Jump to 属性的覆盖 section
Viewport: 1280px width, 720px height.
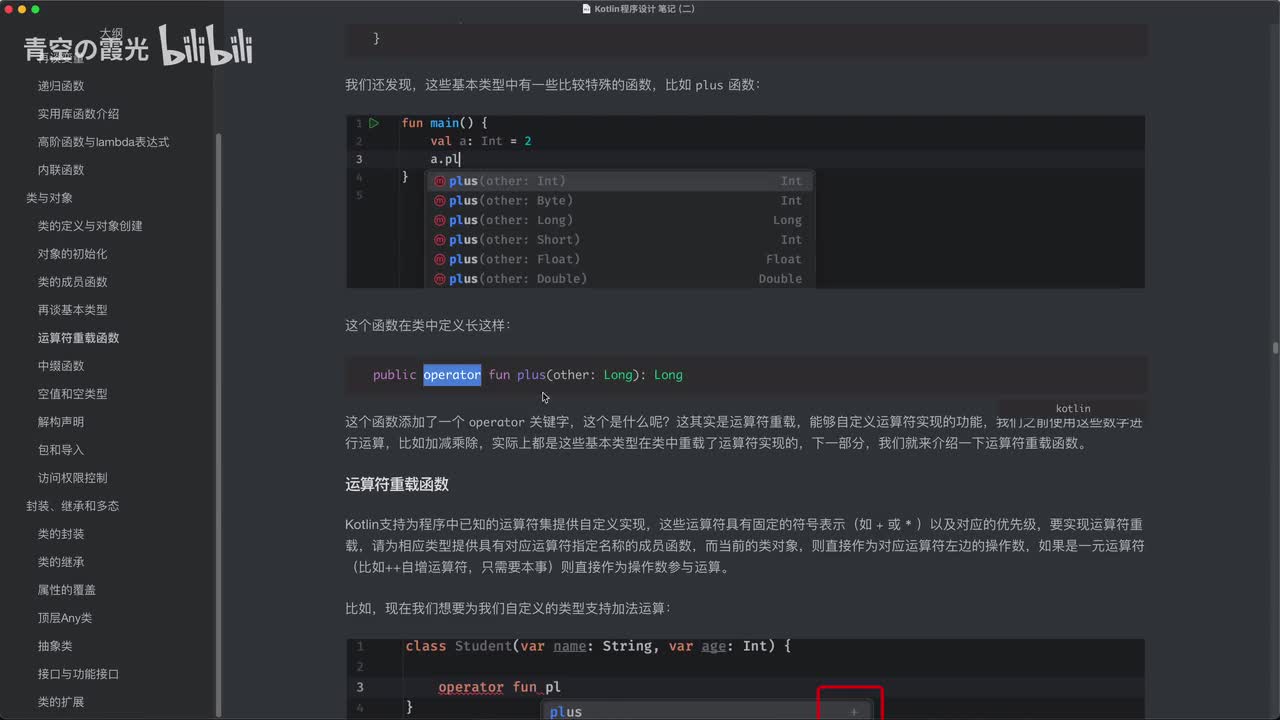(67, 590)
